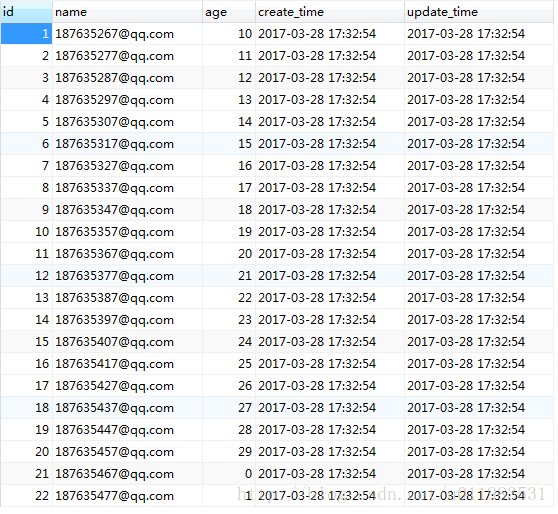Click id cell 9
This screenshot has width=558, height=514.
pos(26,210)
